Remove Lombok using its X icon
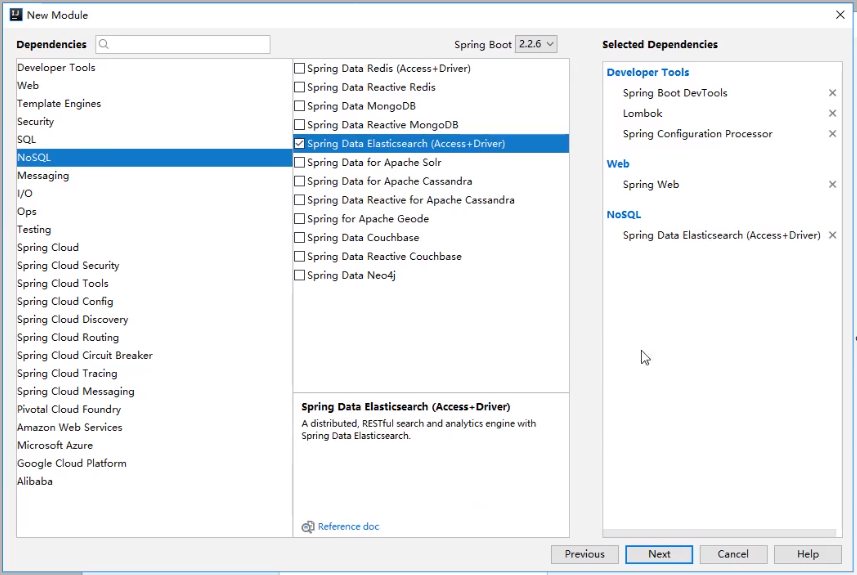 point(832,114)
